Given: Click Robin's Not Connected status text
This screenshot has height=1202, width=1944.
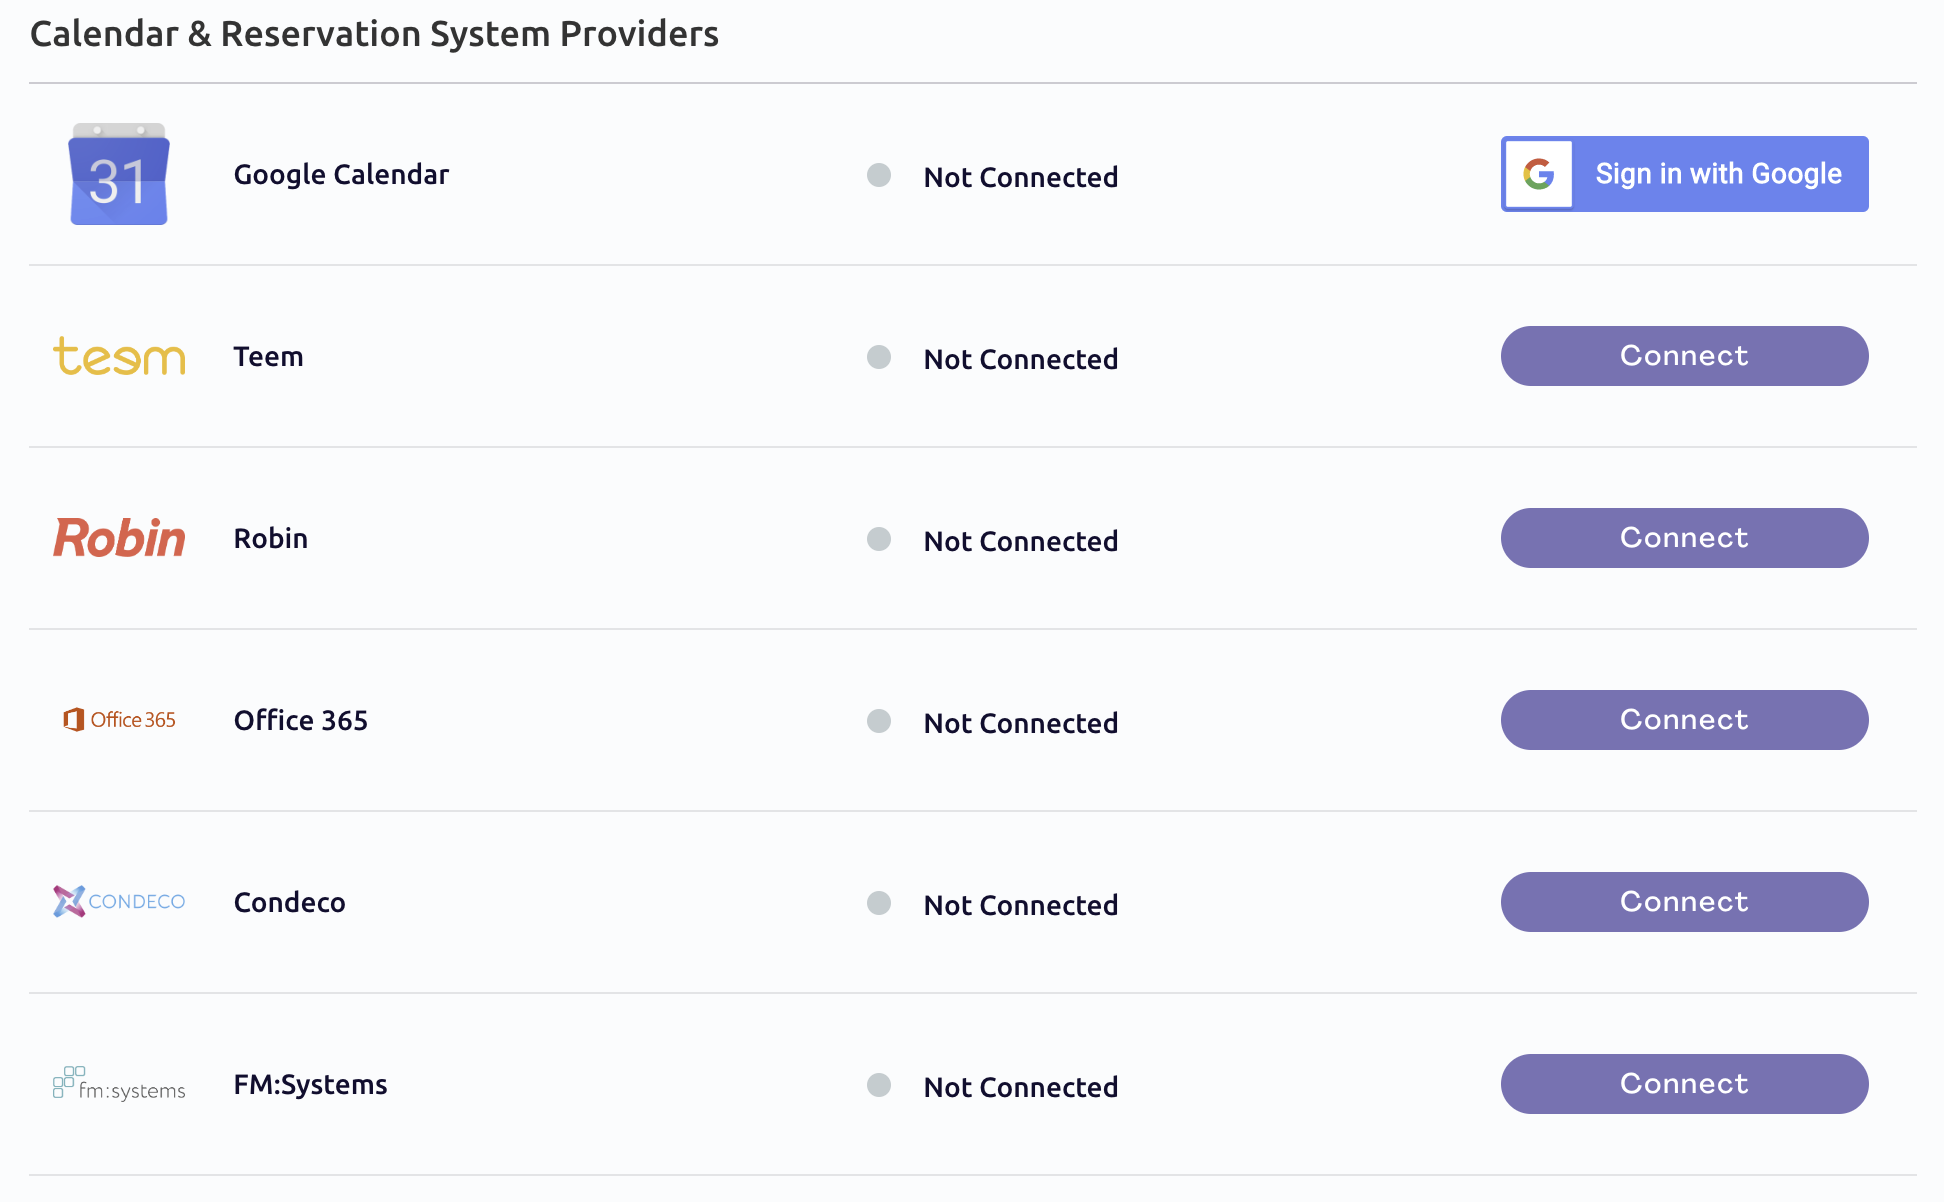Looking at the screenshot, I should [x=1021, y=541].
